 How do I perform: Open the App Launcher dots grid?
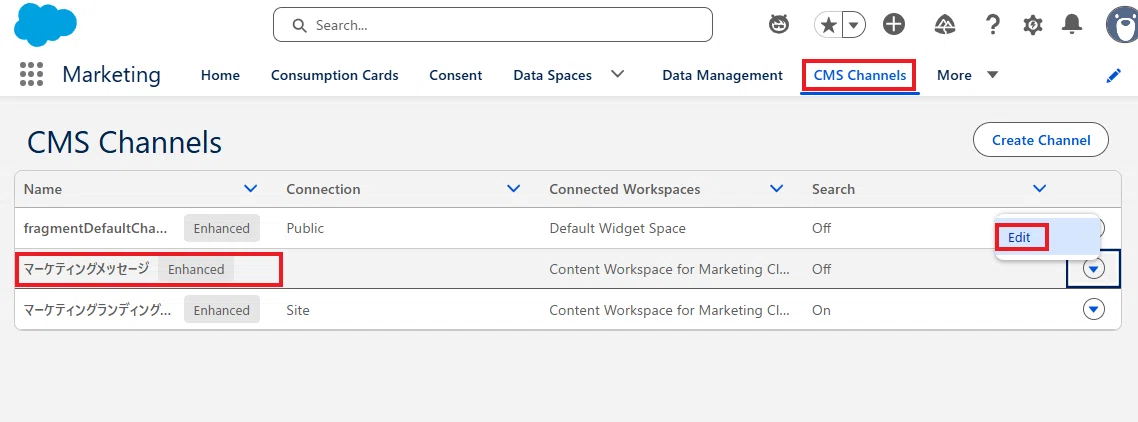tap(31, 74)
